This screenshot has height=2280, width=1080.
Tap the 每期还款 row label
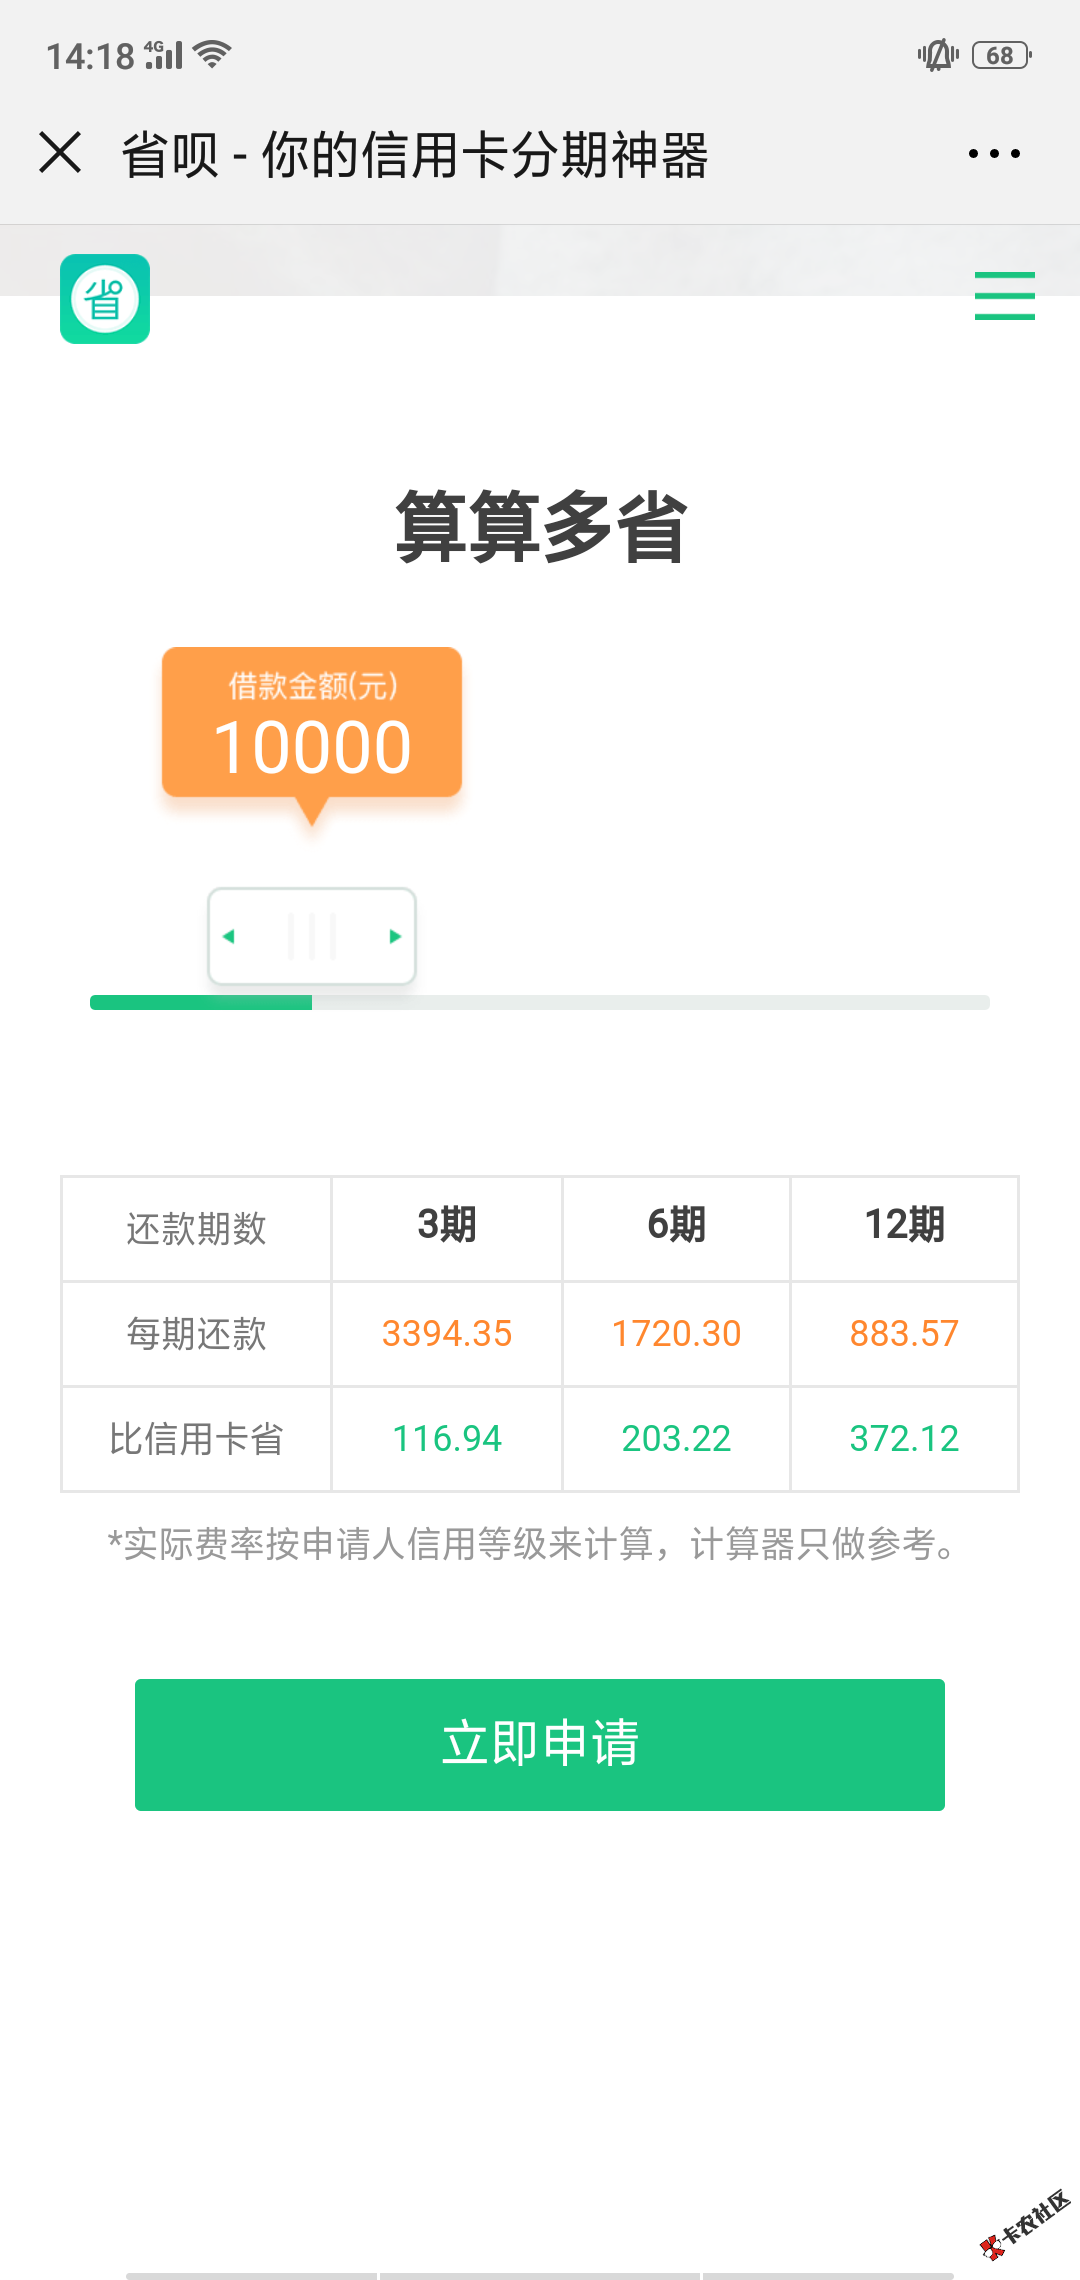pyautogui.click(x=196, y=1334)
